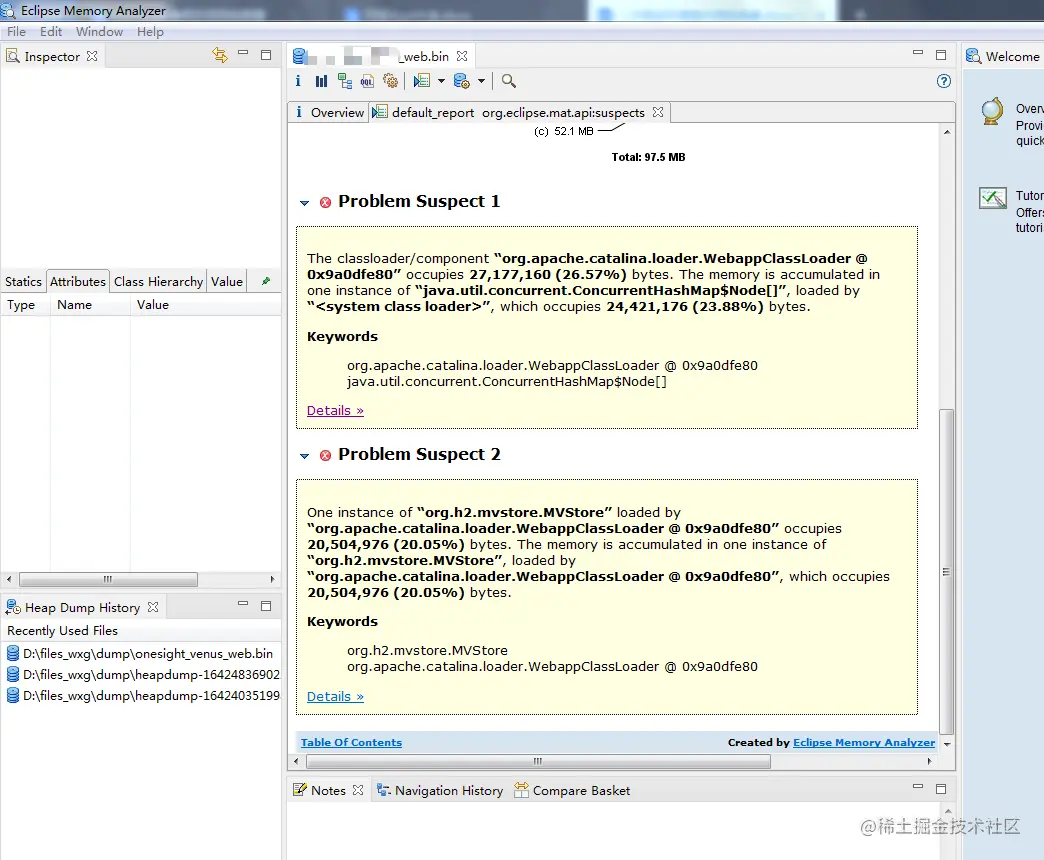Open Details link for Problem Suspect 2
Viewport: 1044px width, 860px height.
[335, 696]
